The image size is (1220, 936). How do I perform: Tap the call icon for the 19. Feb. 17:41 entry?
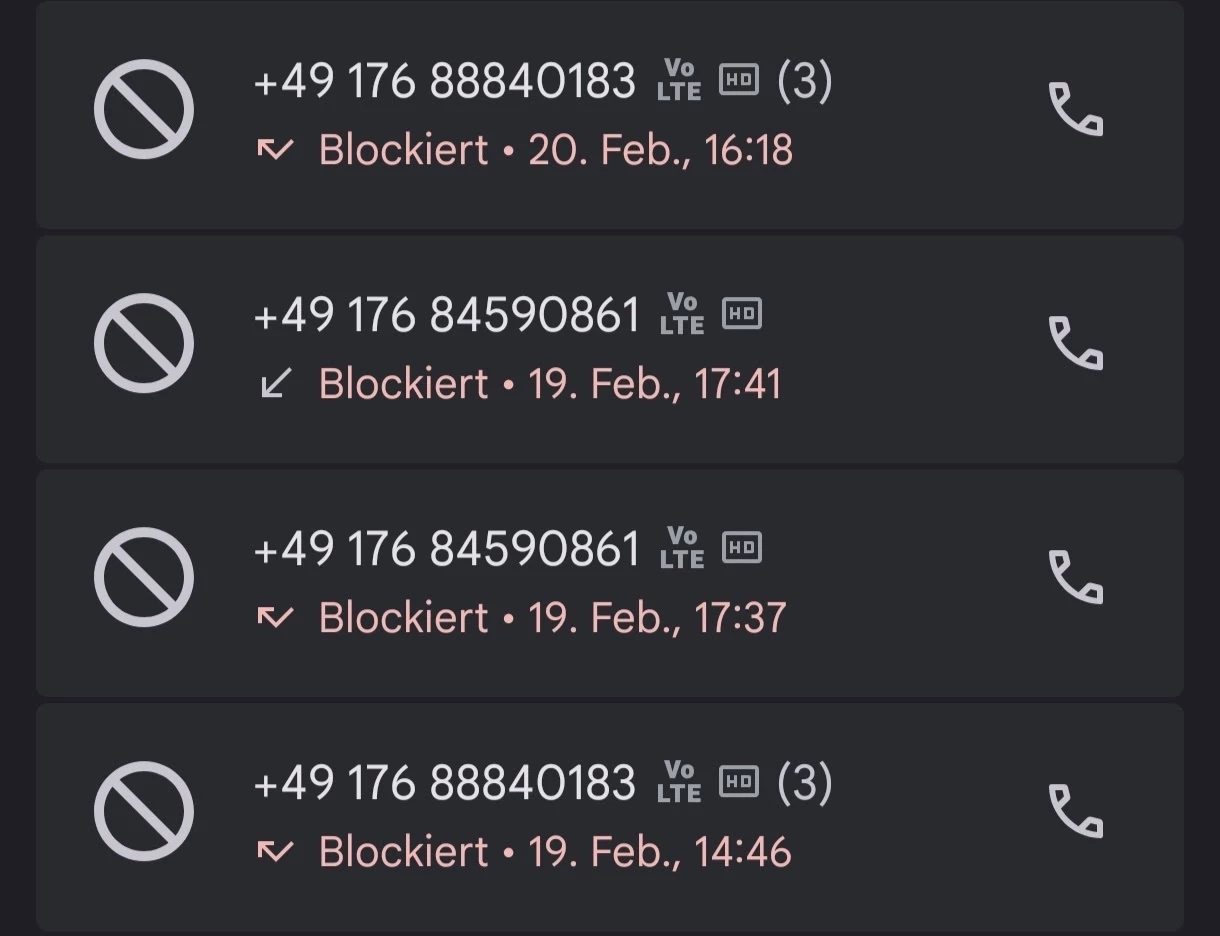[1075, 343]
